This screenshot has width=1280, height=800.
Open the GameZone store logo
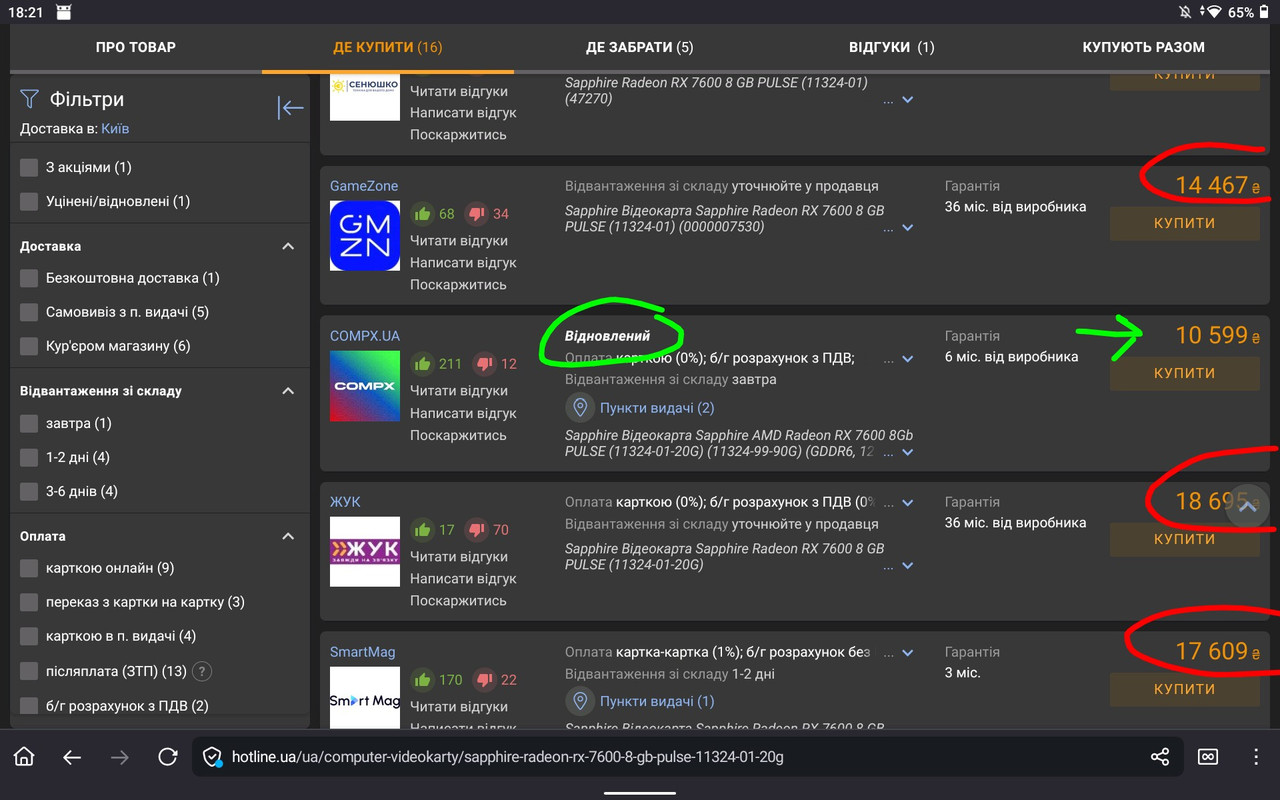coord(365,236)
